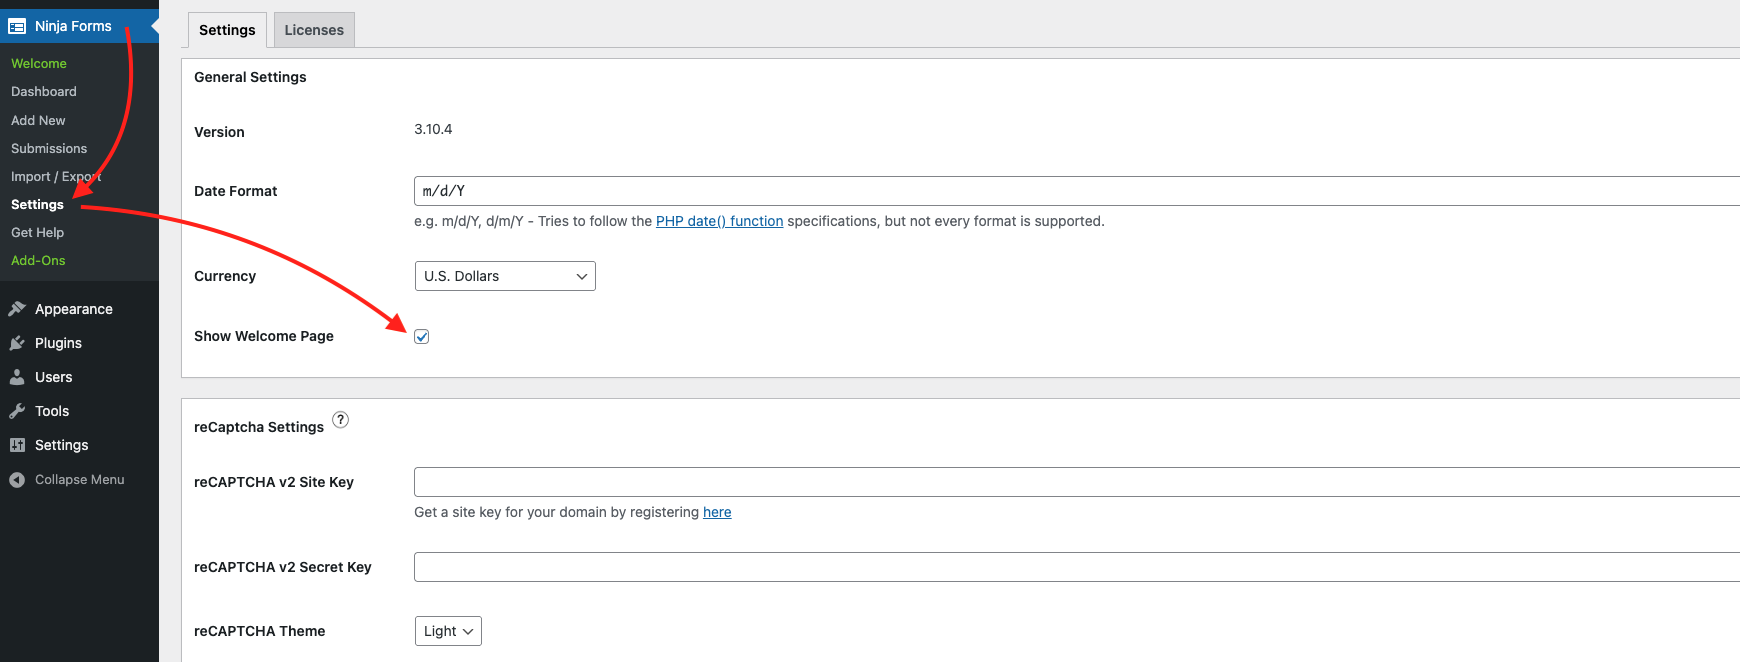Click the Users person icon

[x=17, y=377]
